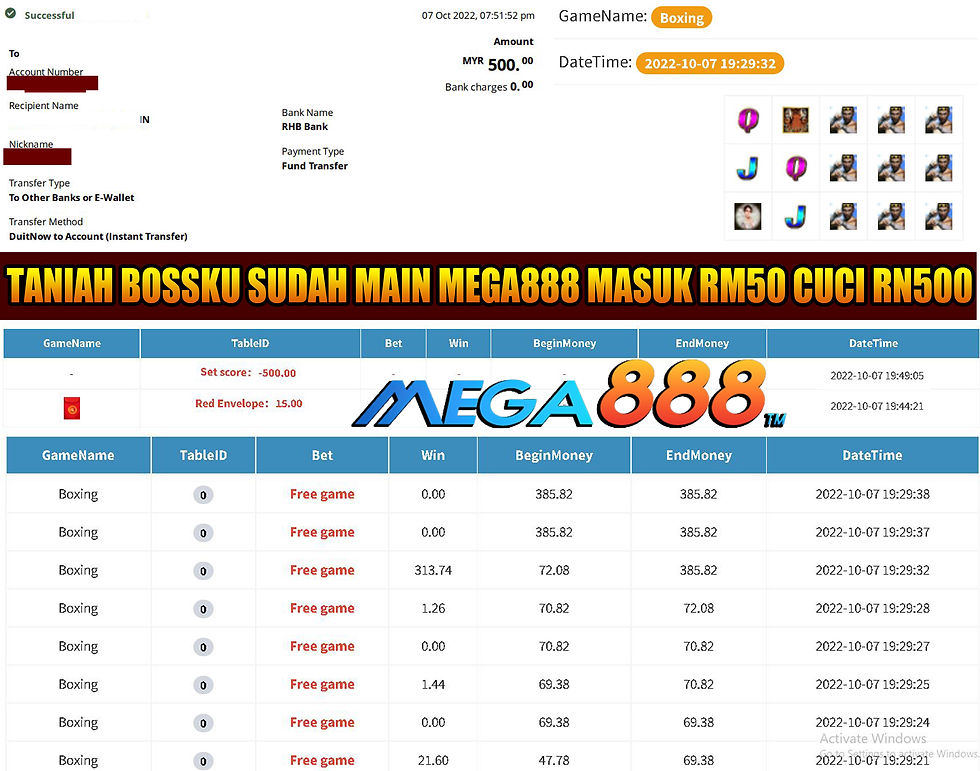The width and height of the screenshot is (980, 771).
Task: Click TableID 0 badge in the 19:29:24 row
Action: [203, 724]
